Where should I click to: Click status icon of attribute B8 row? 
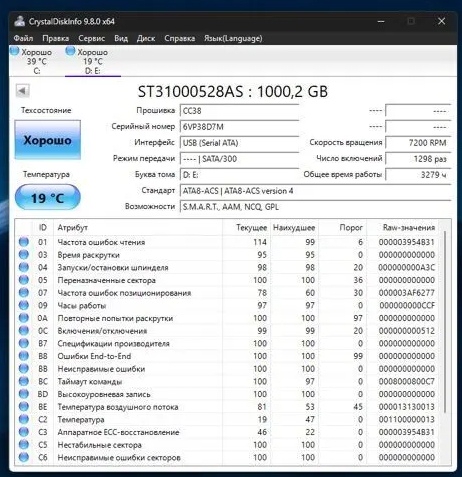24,356
